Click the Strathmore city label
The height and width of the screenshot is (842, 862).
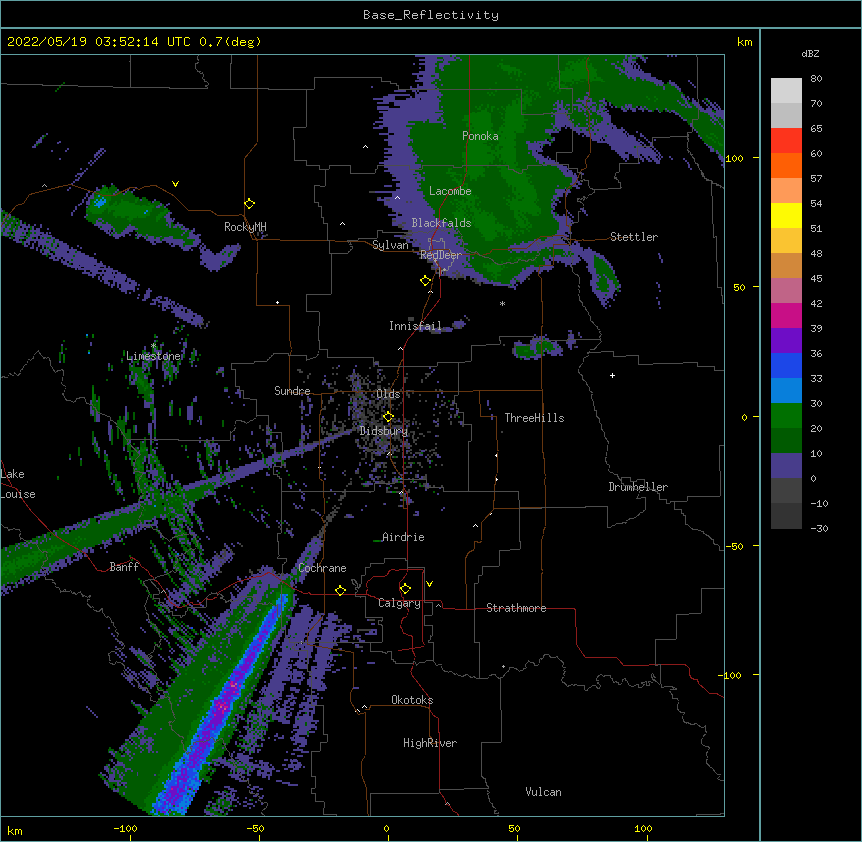(516, 608)
